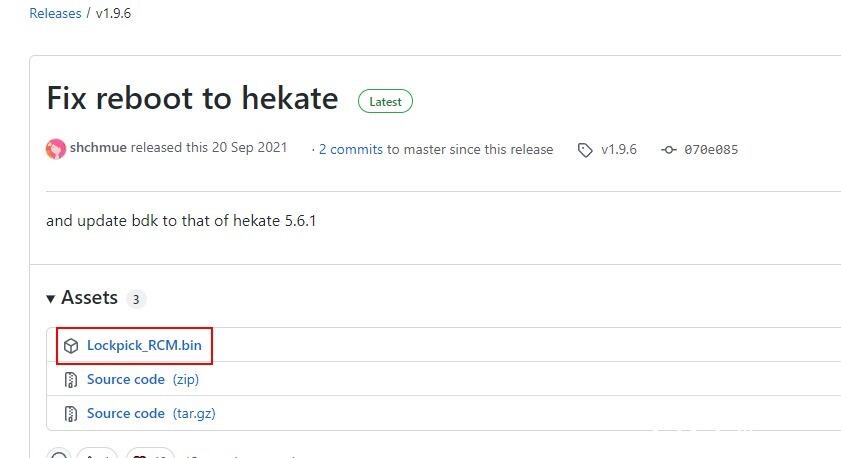This screenshot has height=458, width=841.
Task: Download Lockpick_RCM.bin
Action: click(x=144, y=346)
